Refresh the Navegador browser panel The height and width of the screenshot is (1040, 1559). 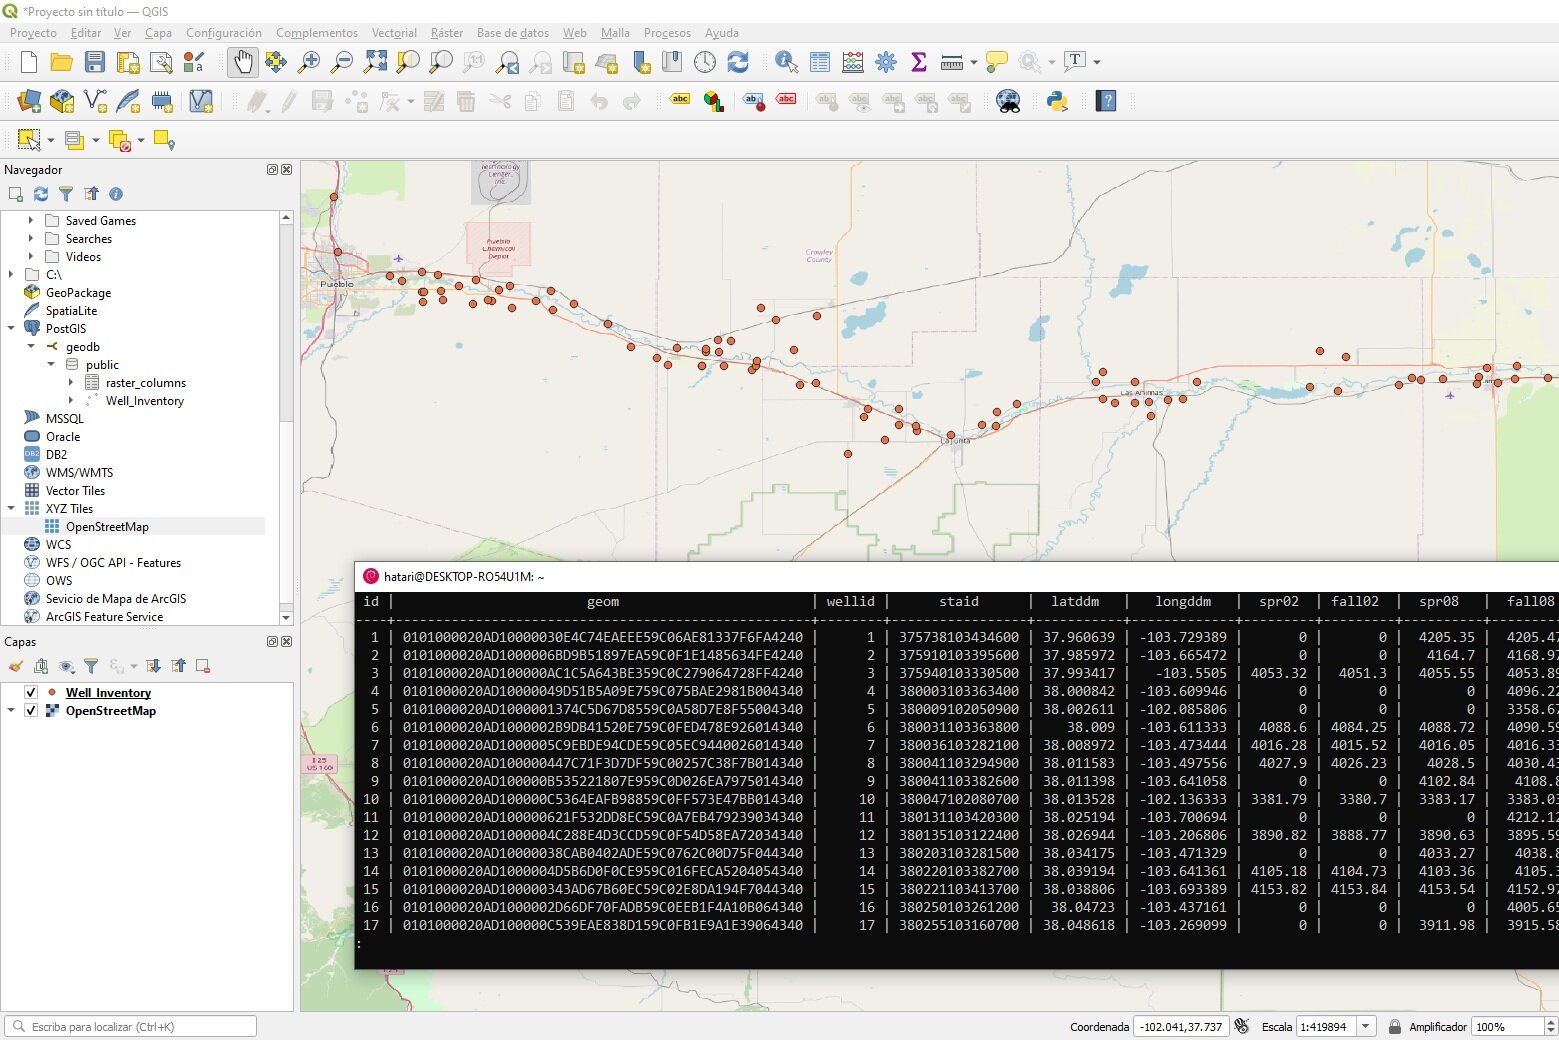pos(41,194)
